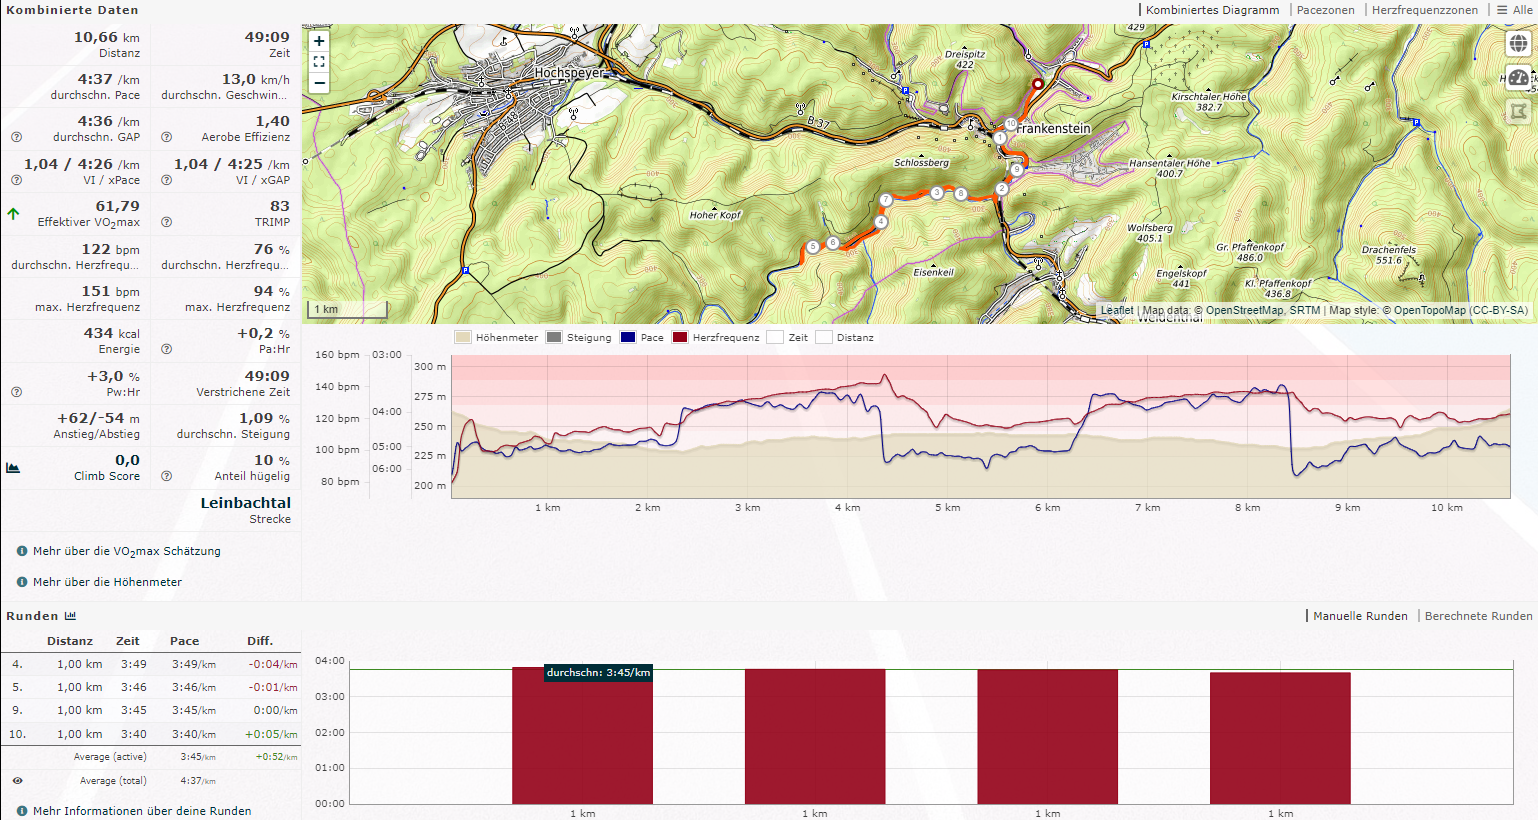Click the speedometer icon on the map

(x=1518, y=78)
